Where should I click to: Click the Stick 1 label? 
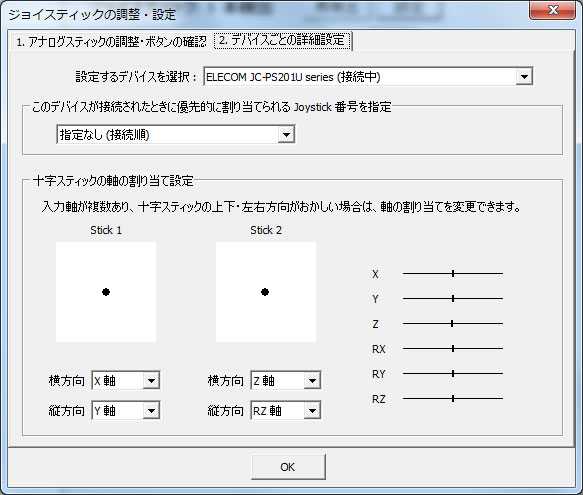[106, 230]
